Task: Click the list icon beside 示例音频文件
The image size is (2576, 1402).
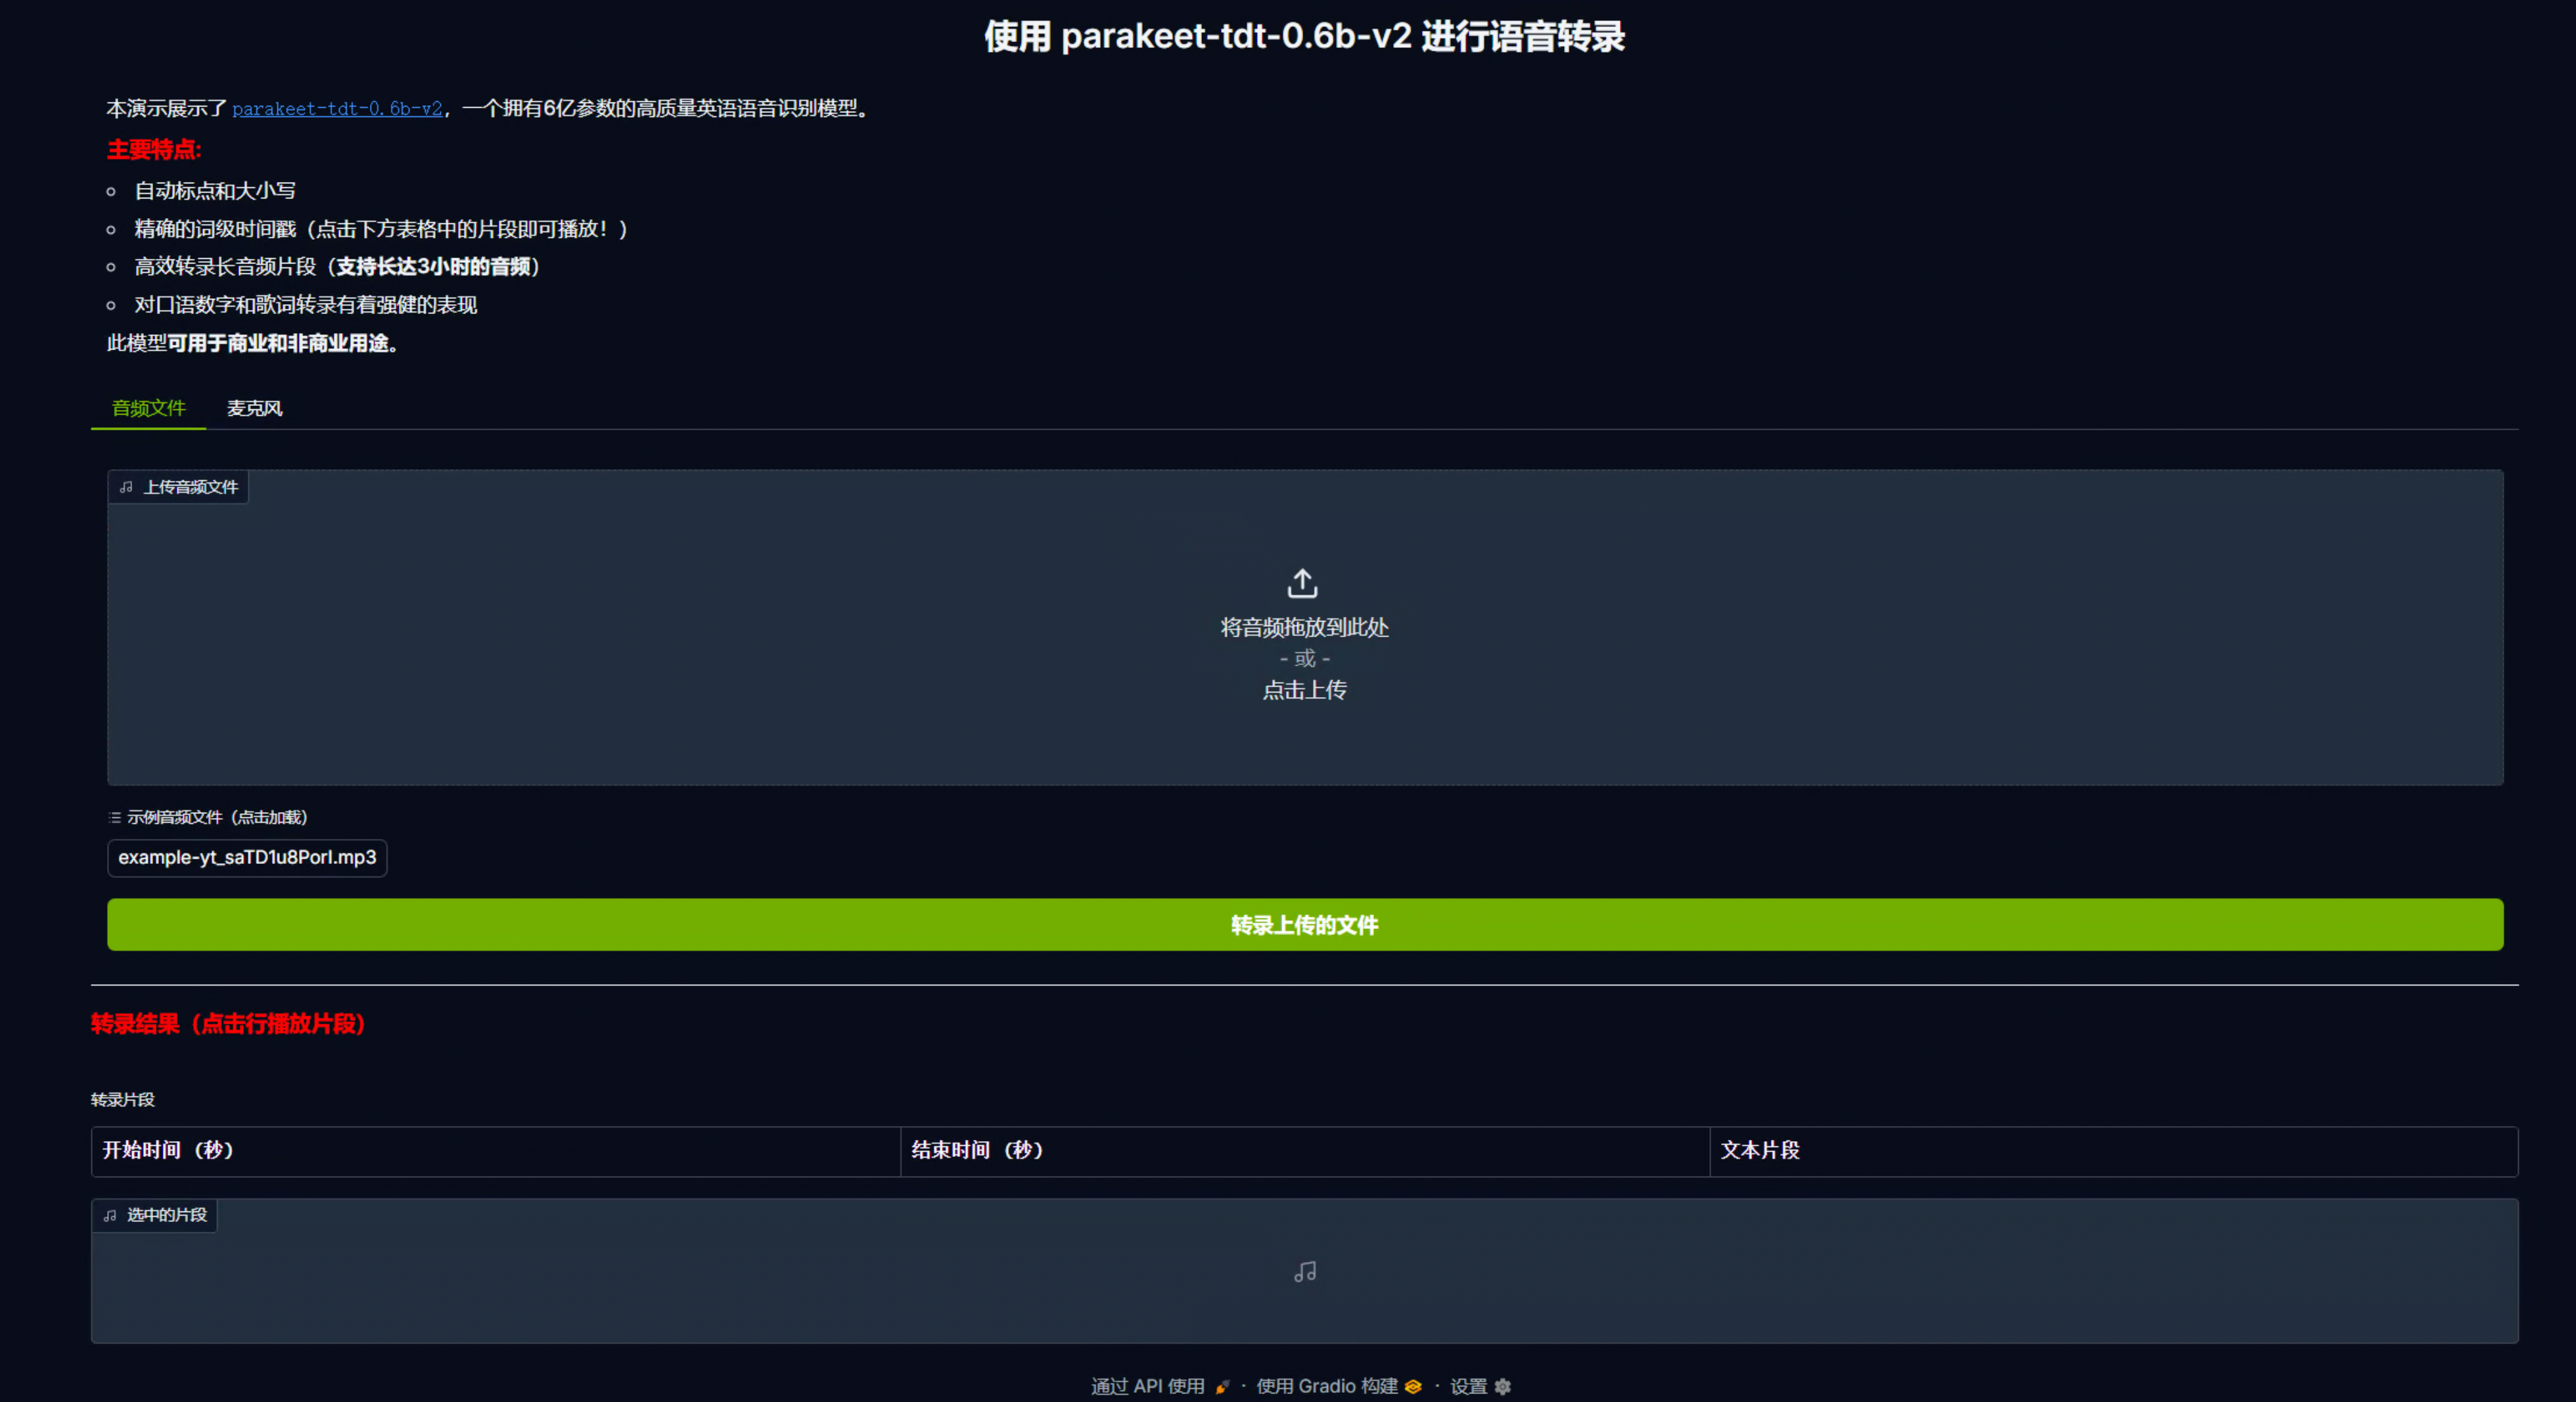Action: click(x=114, y=817)
